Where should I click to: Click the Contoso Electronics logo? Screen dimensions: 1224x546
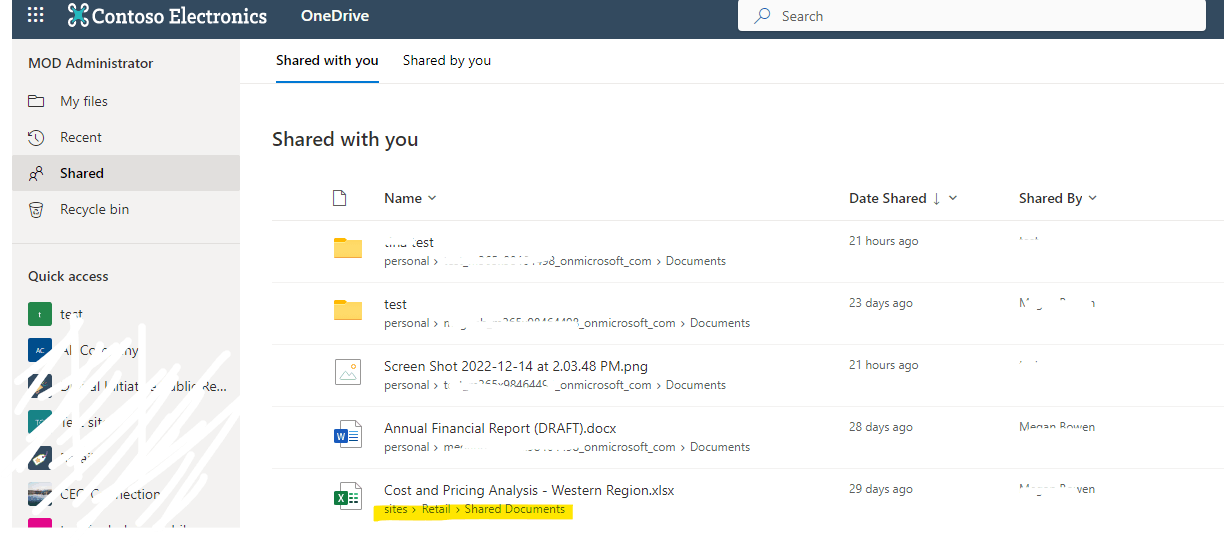tap(168, 15)
